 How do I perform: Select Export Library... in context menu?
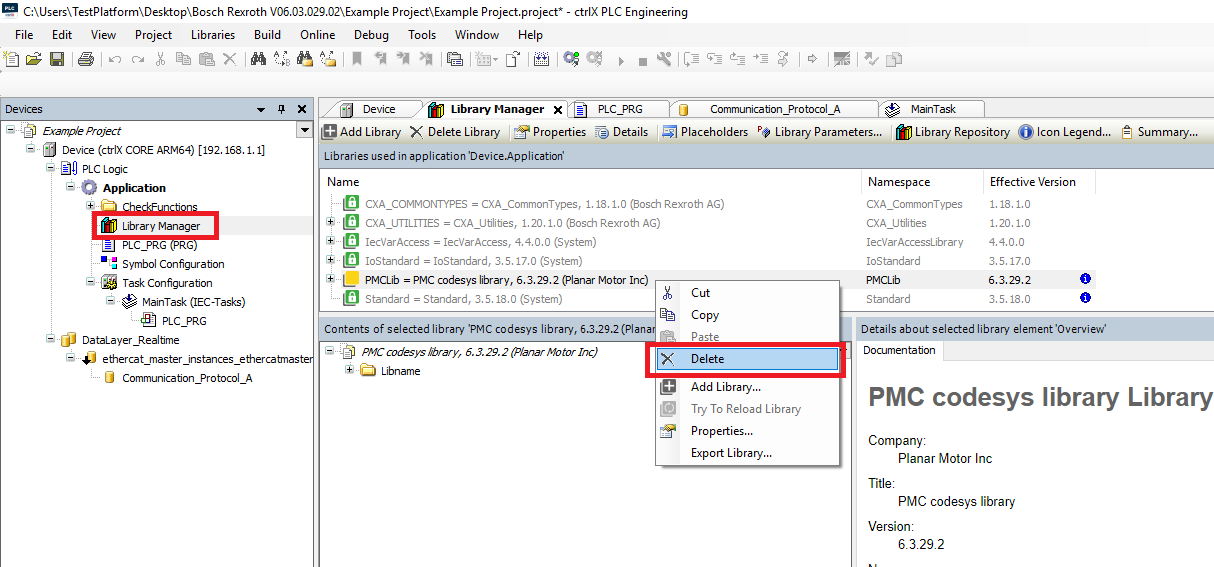tap(731, 453)
